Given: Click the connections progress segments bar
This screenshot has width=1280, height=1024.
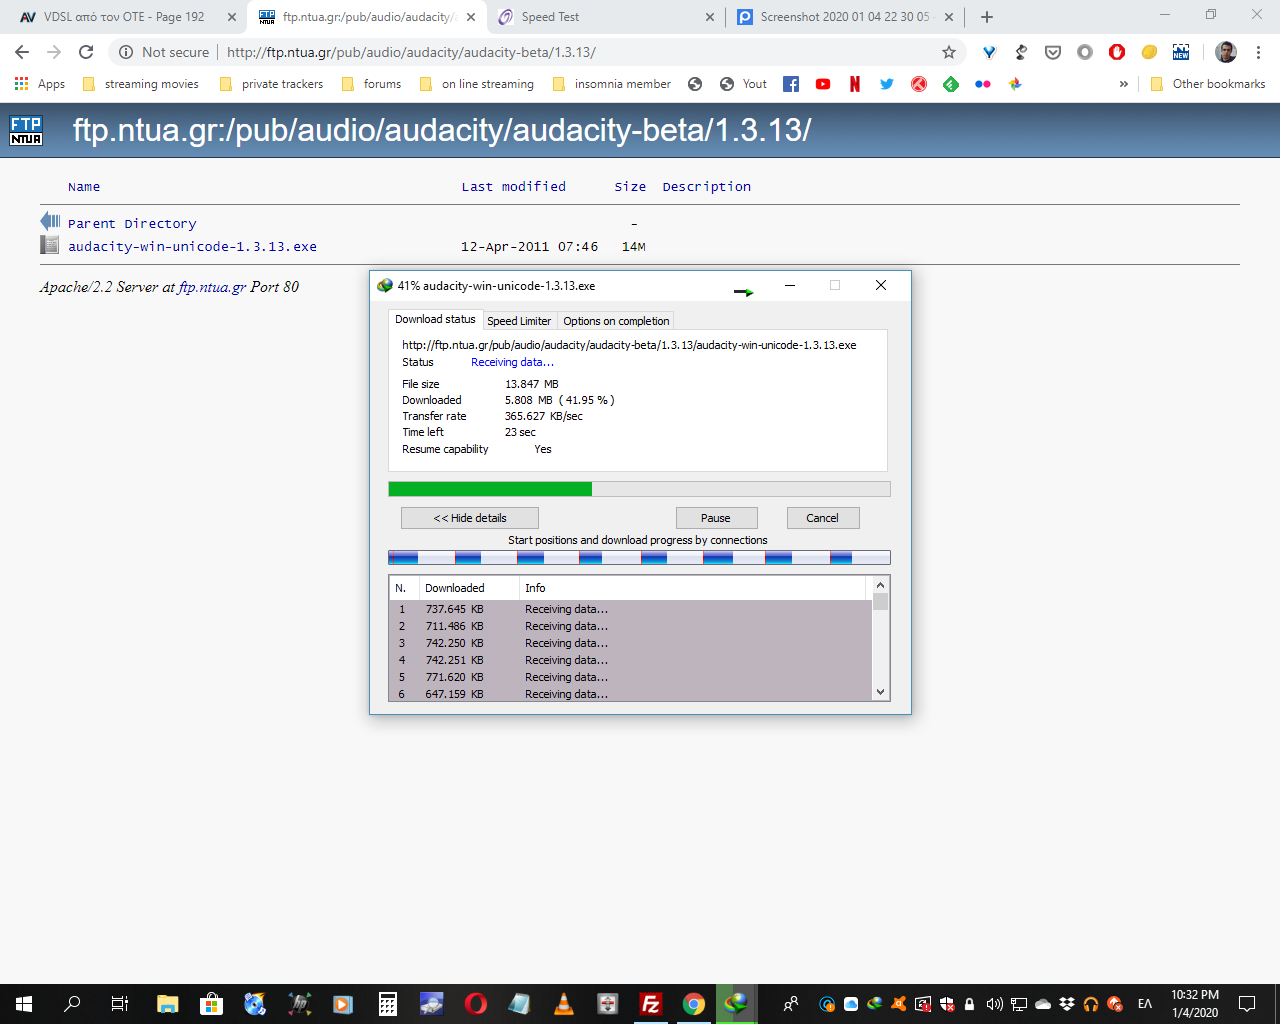Looking at the screenshot, I should coord(639,558).
